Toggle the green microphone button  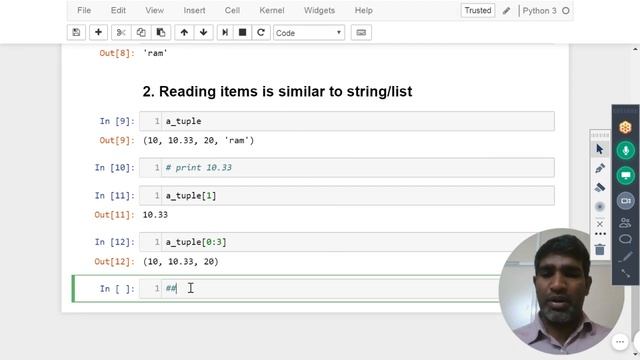(625, 151)
